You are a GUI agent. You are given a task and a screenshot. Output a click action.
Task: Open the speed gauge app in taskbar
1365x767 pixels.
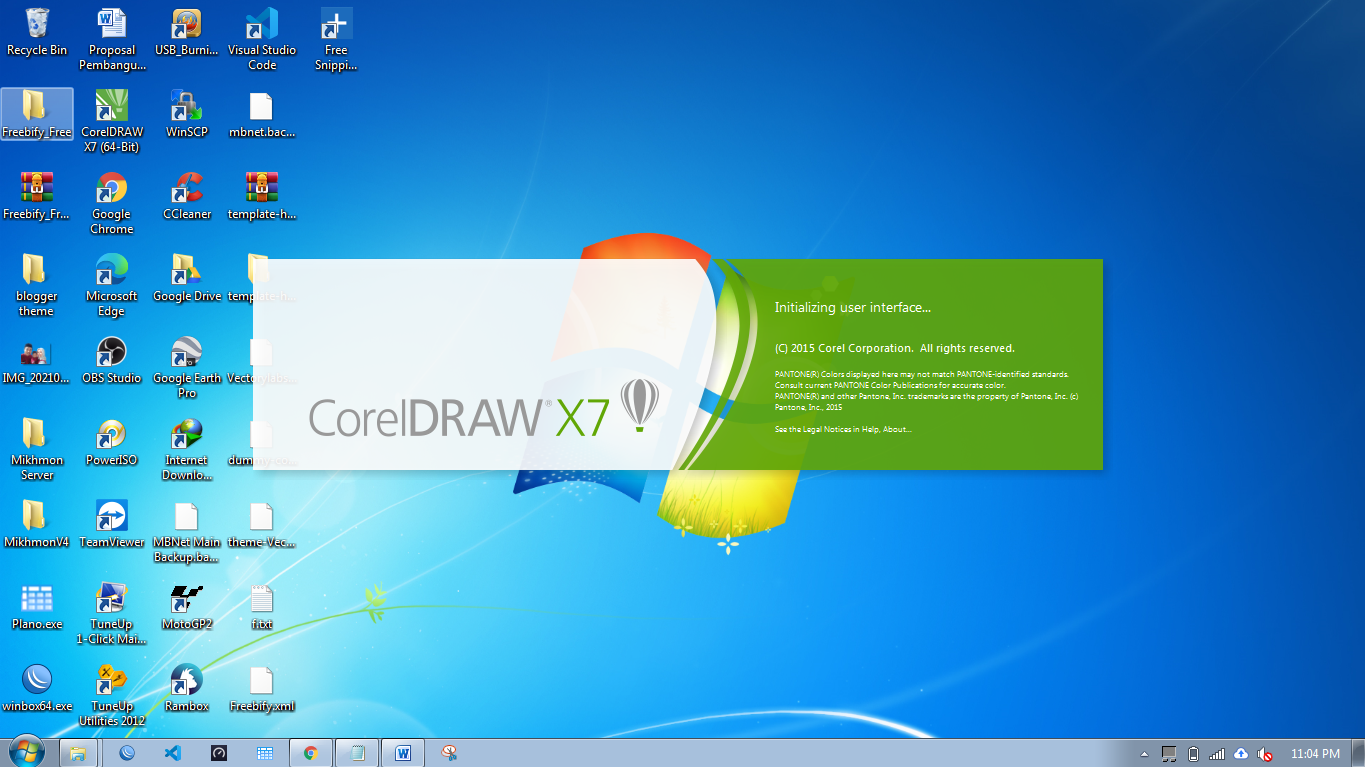click(219, 753)
